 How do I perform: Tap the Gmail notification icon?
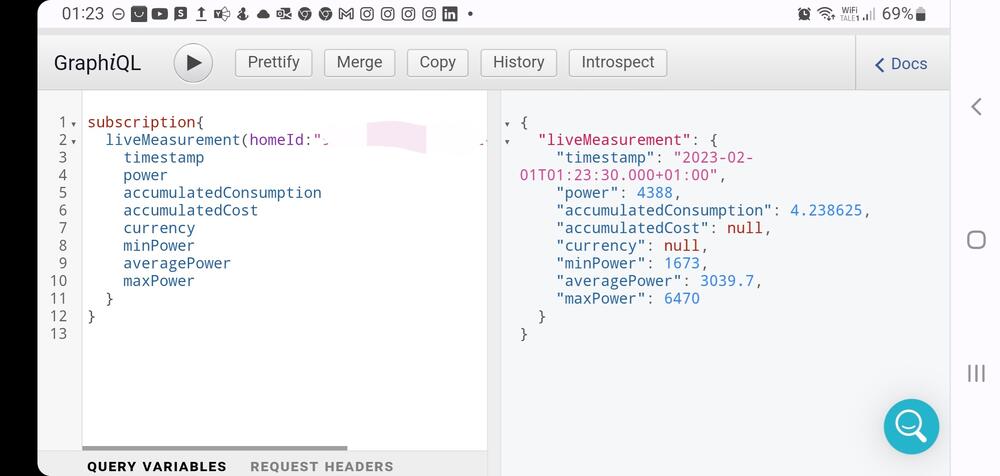346,14
